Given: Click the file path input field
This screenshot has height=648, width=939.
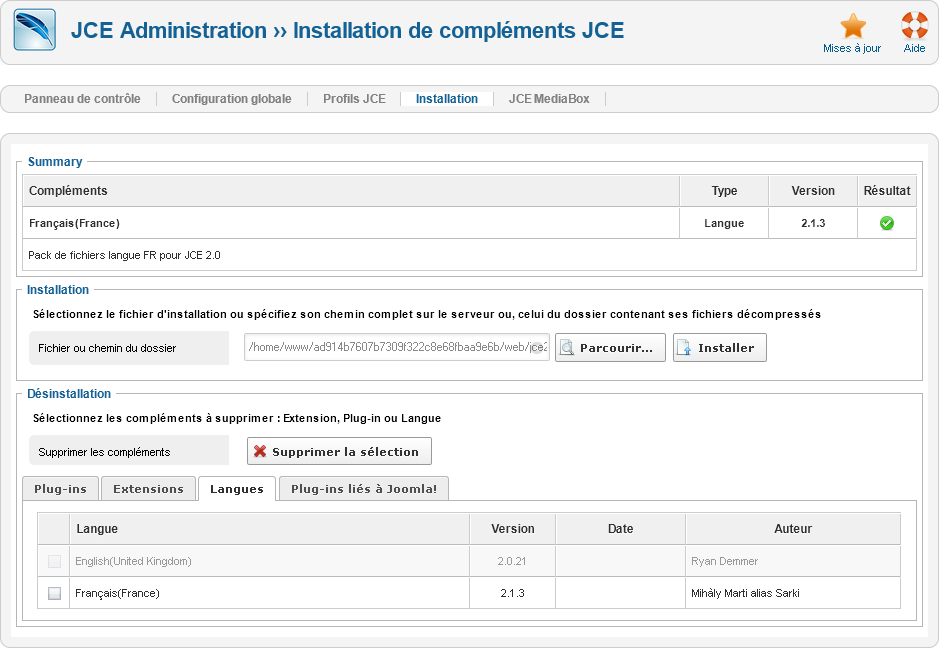Looking at the screenshot, I should pyautogui.click(x=396, y=348).
